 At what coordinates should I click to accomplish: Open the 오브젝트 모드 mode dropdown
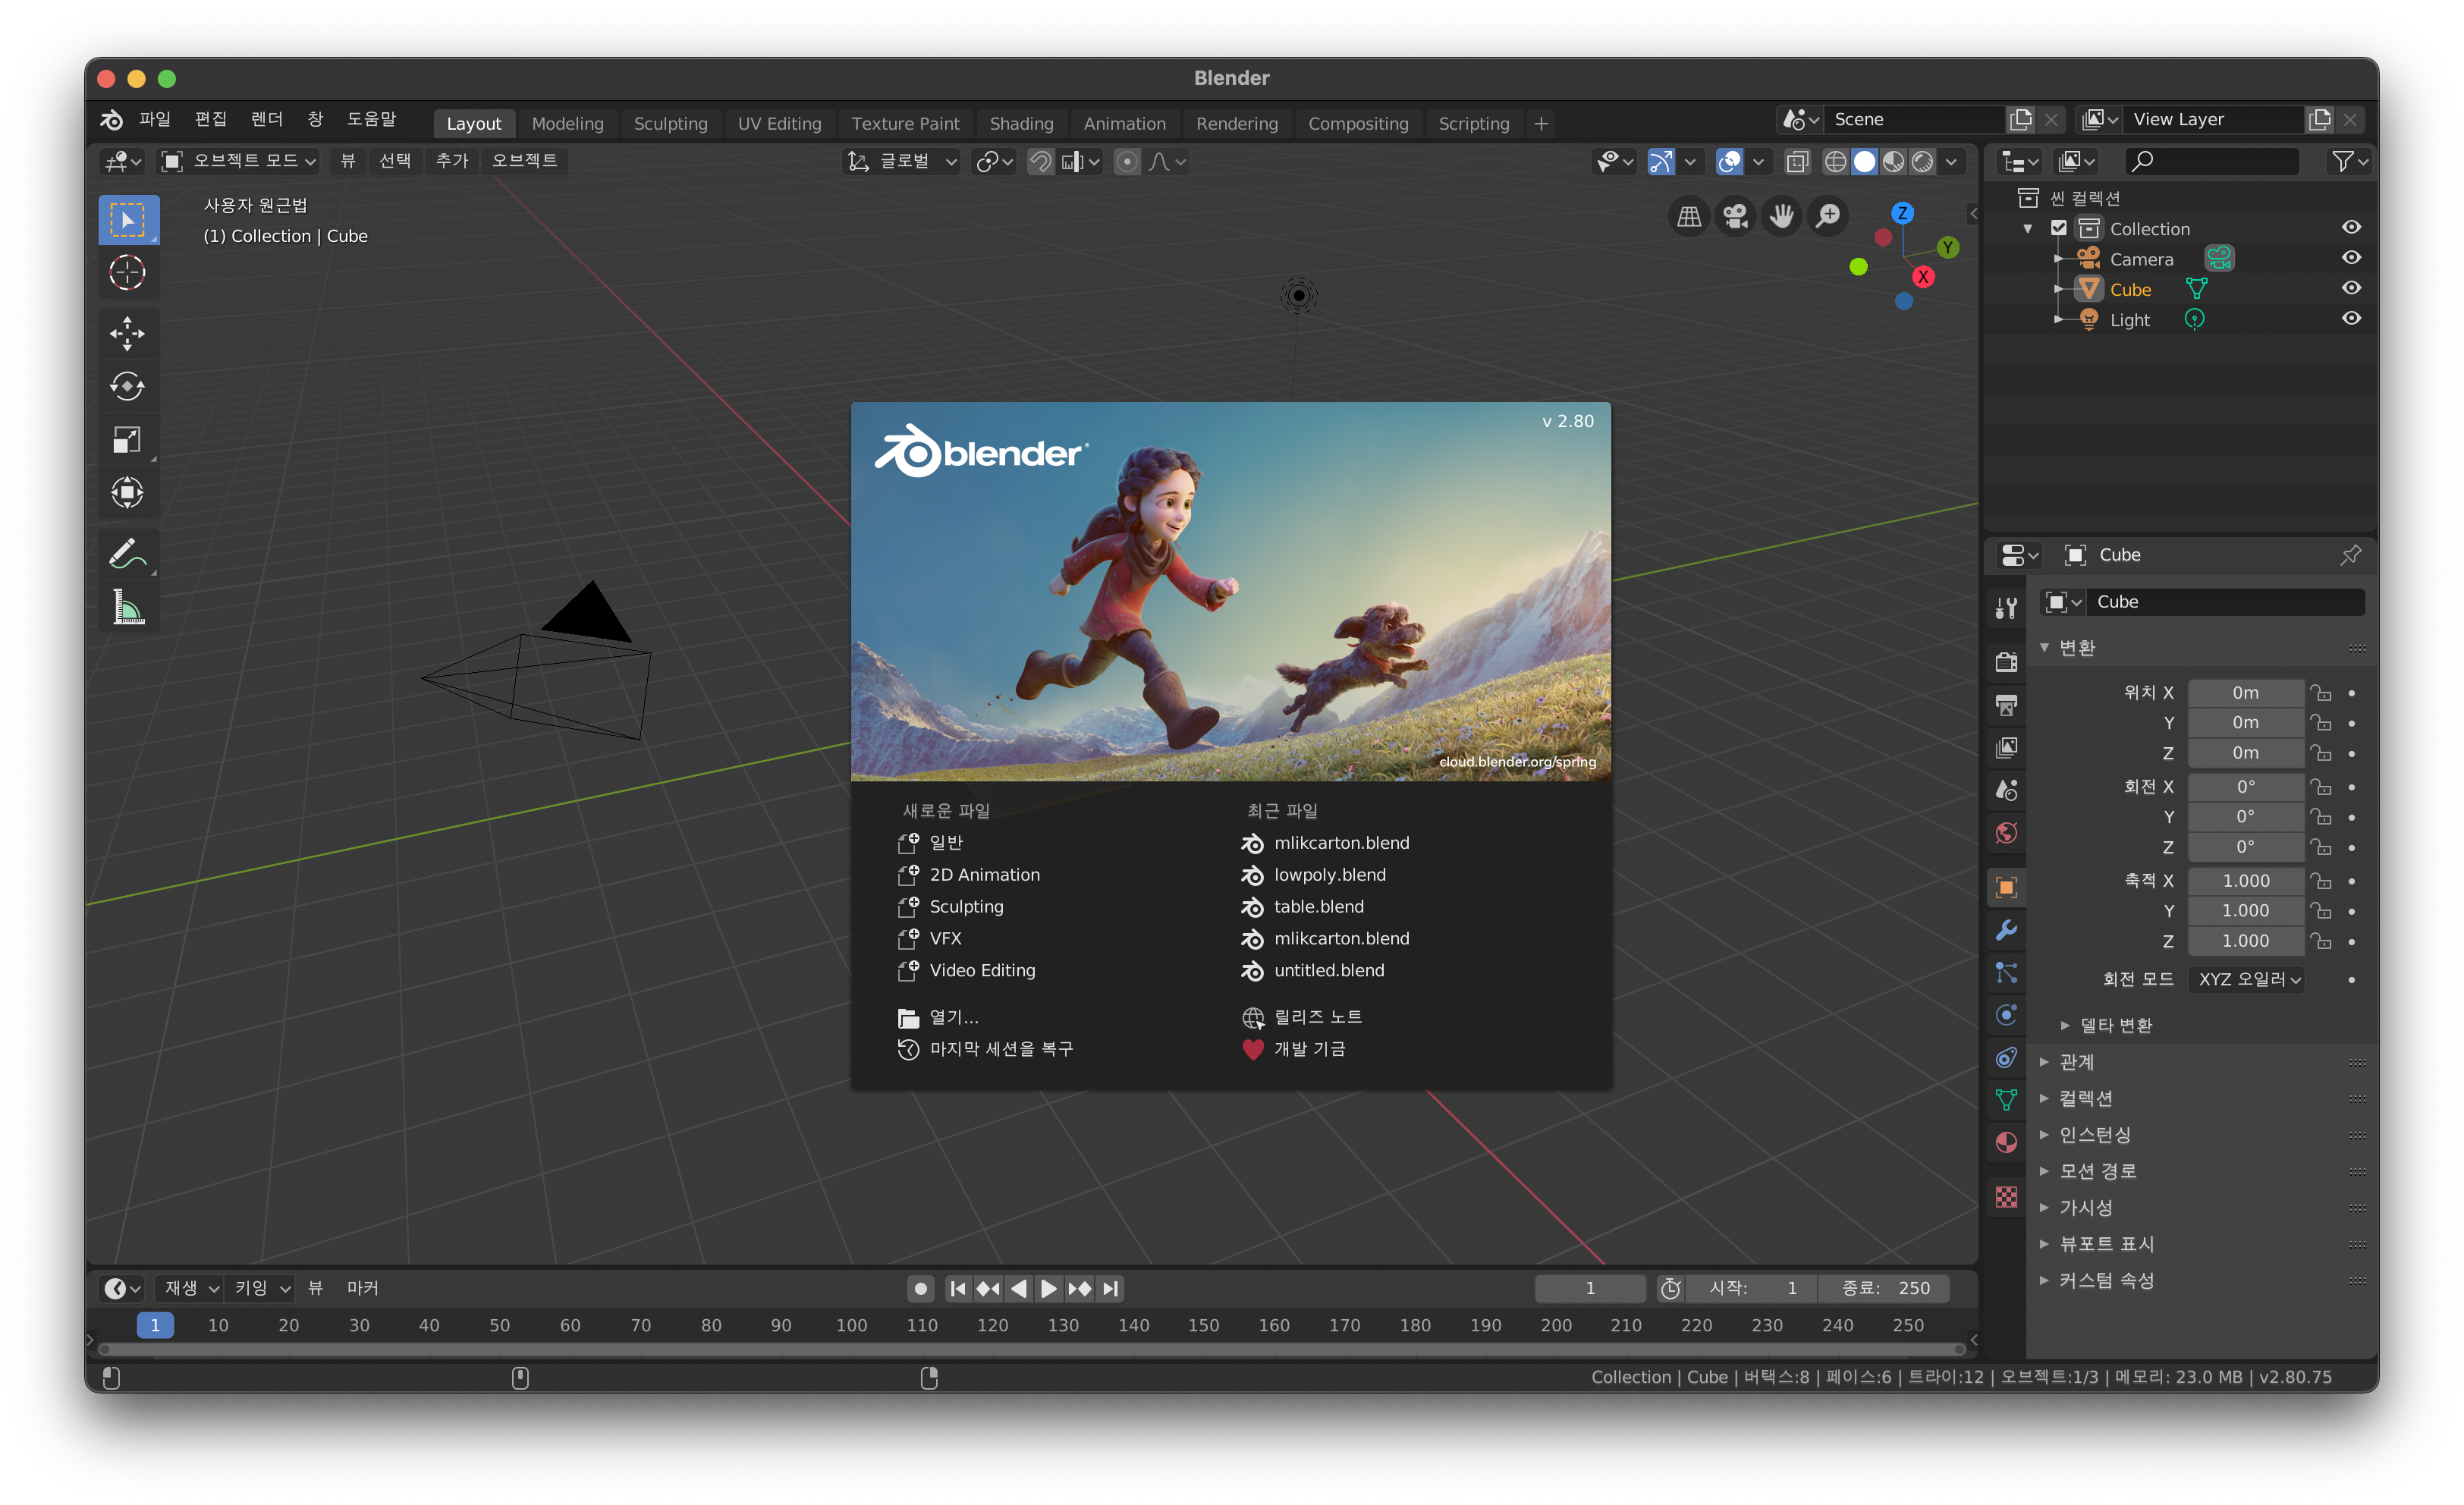coord(240,161)
